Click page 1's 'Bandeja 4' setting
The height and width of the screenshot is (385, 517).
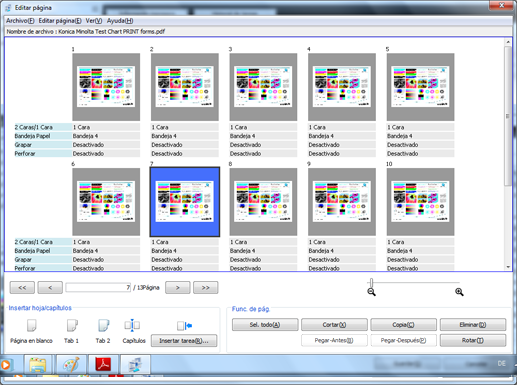coord(106,136)
